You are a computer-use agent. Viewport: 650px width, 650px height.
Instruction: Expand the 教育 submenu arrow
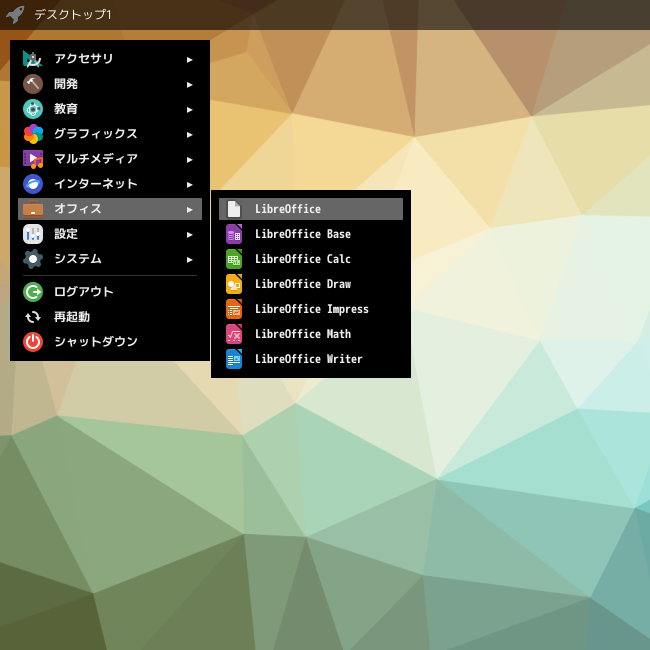(x=189, y=109)
